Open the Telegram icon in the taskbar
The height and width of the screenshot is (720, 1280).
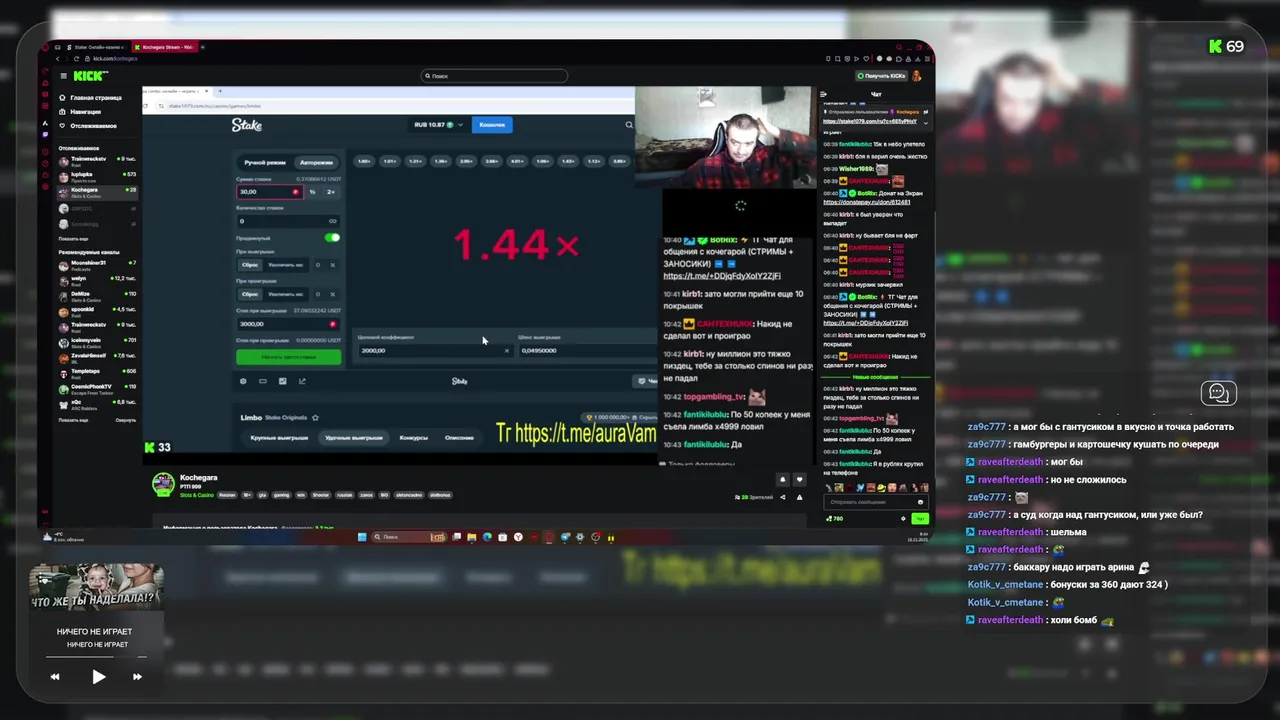[x=565, y=537]
